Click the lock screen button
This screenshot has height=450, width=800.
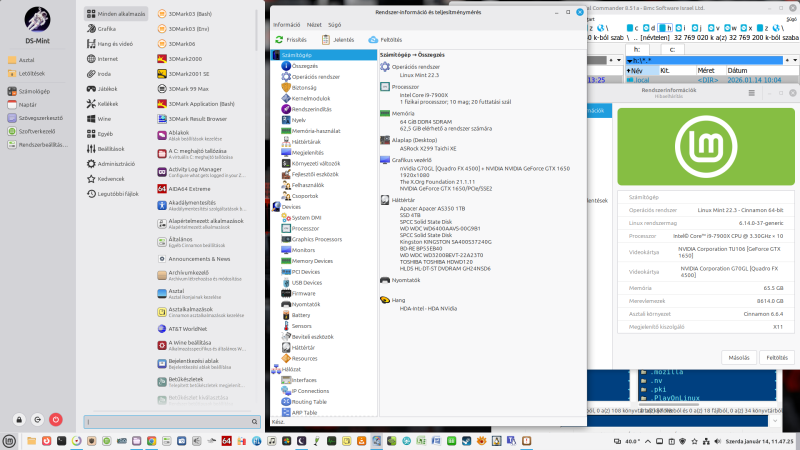tap(19, 420)
